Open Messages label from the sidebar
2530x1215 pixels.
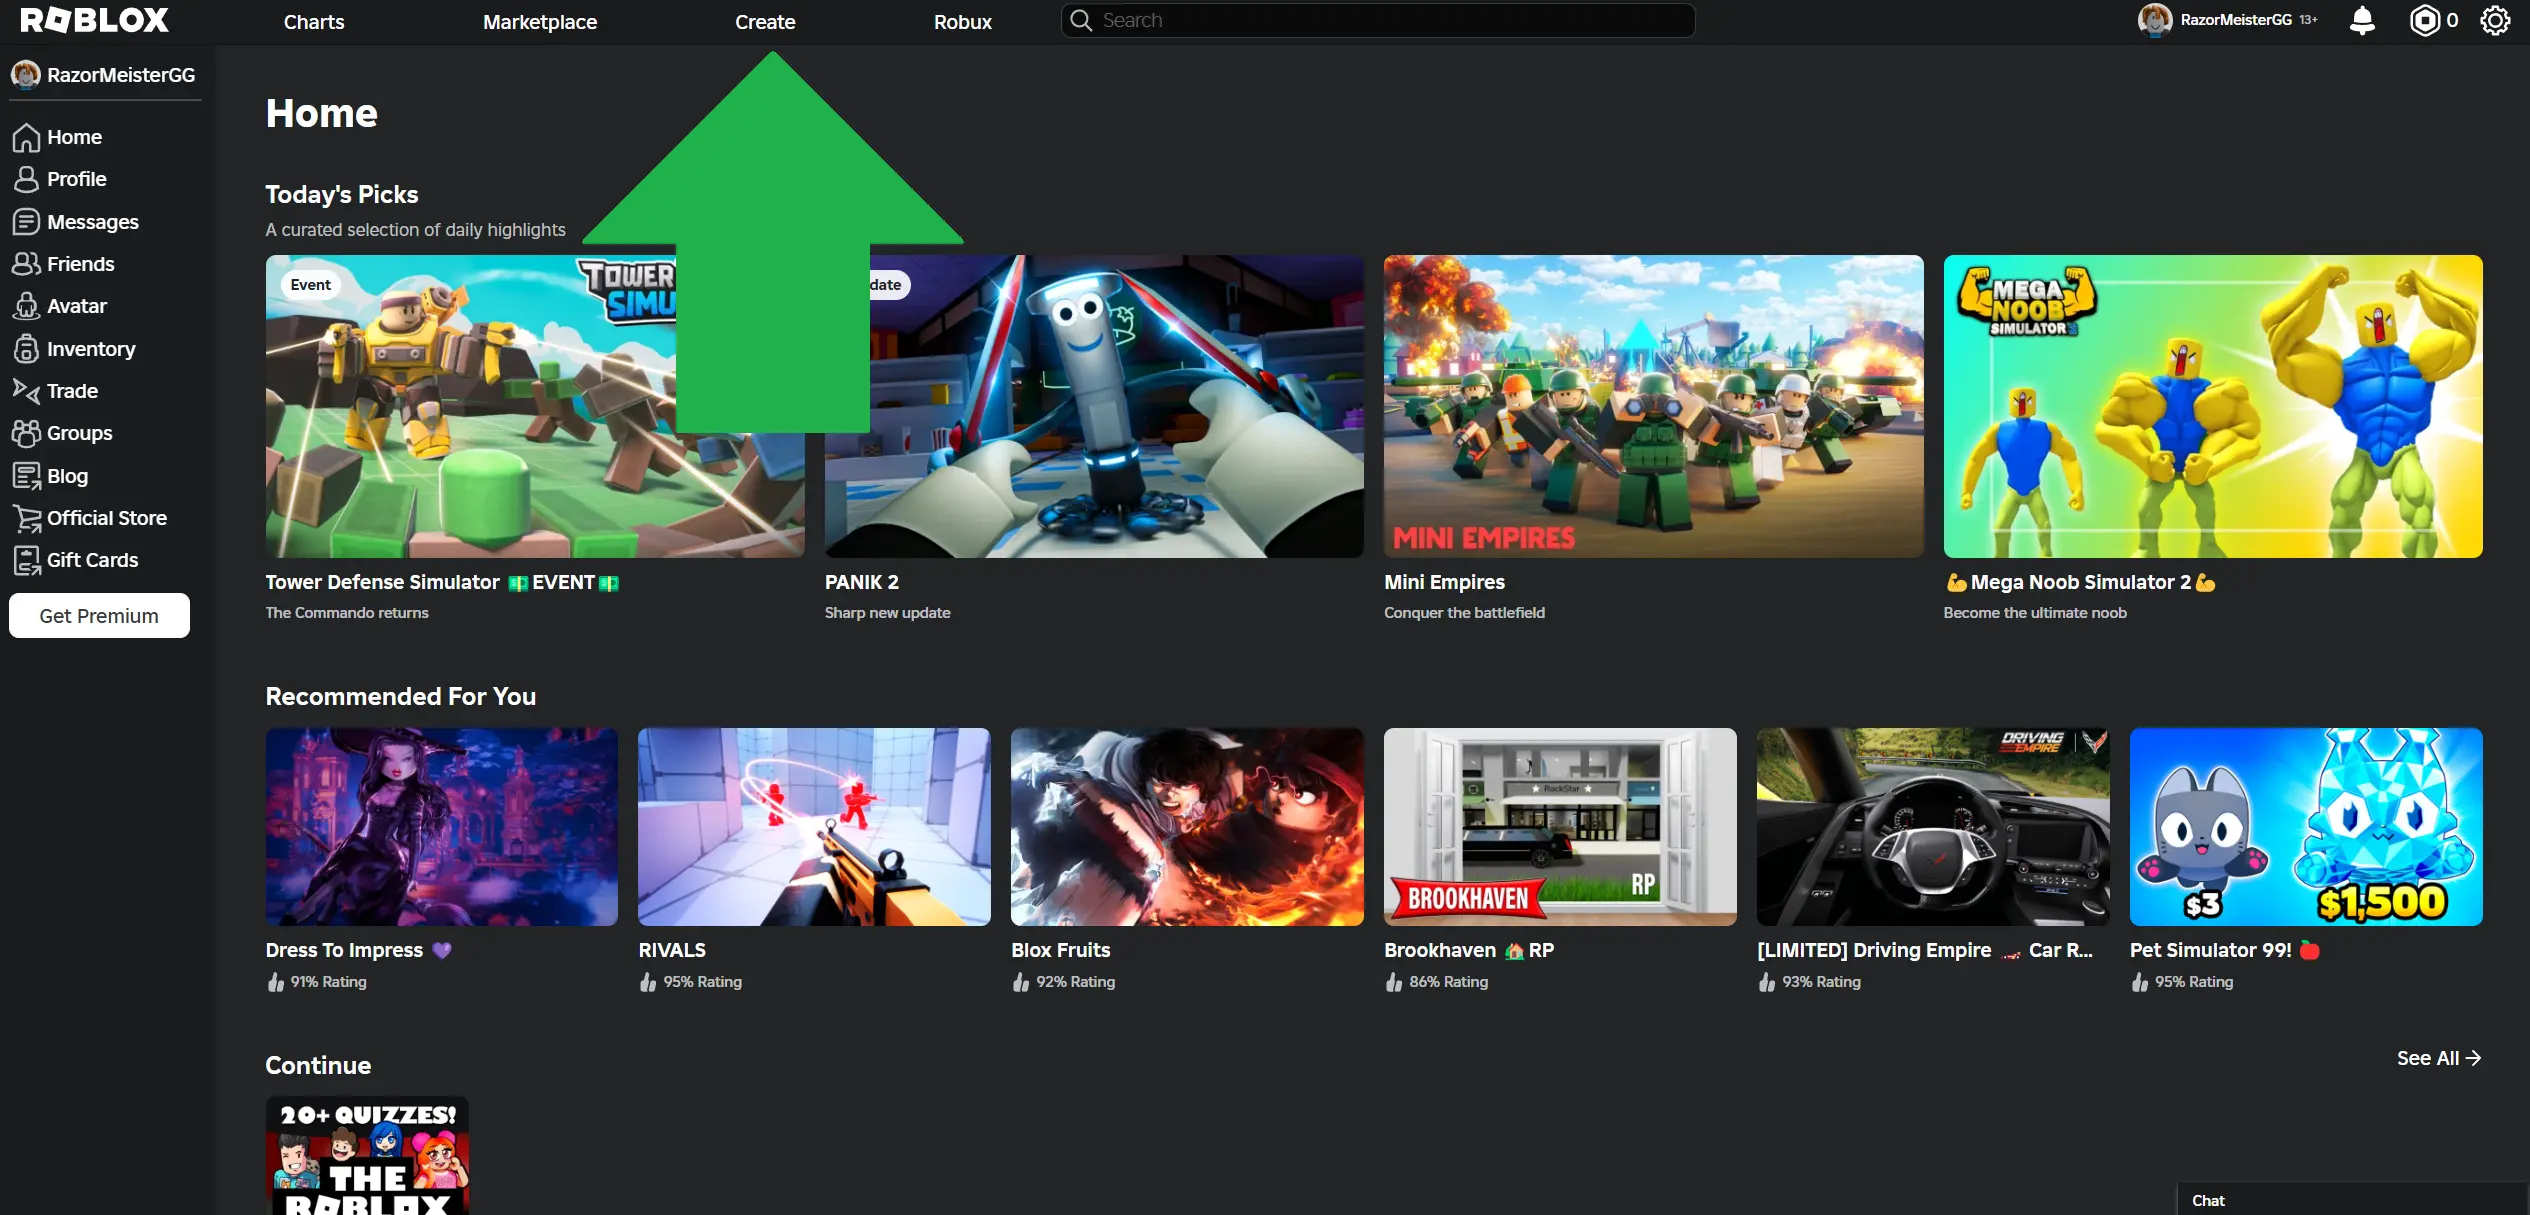[93, 222]
